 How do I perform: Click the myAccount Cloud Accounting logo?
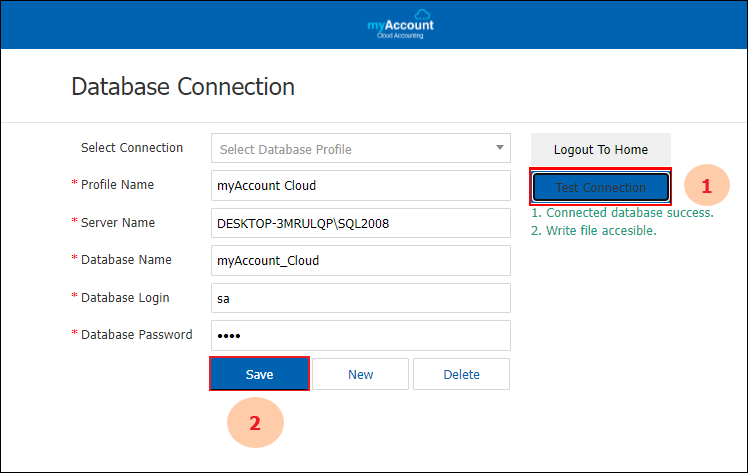[400, 24]
